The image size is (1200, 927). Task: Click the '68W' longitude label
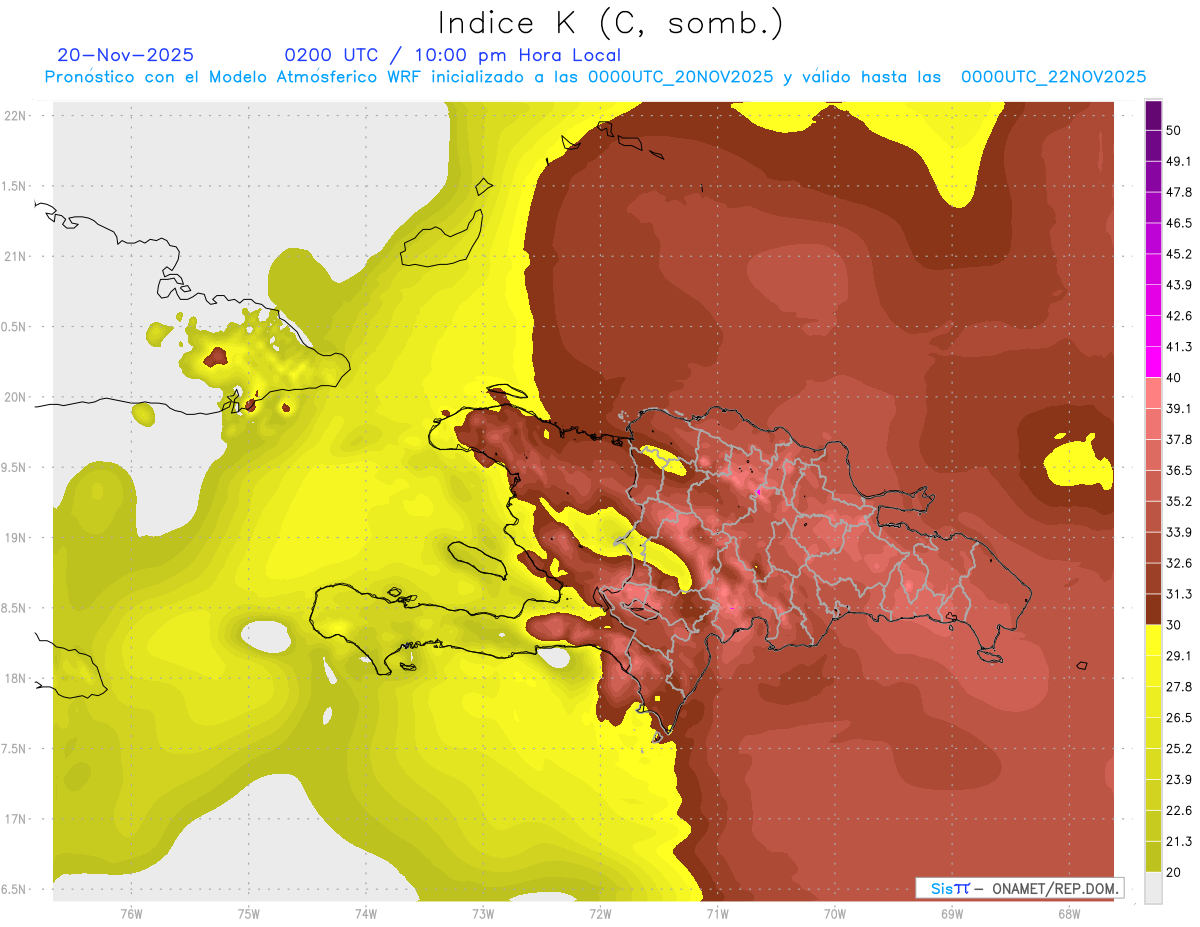1069,914
